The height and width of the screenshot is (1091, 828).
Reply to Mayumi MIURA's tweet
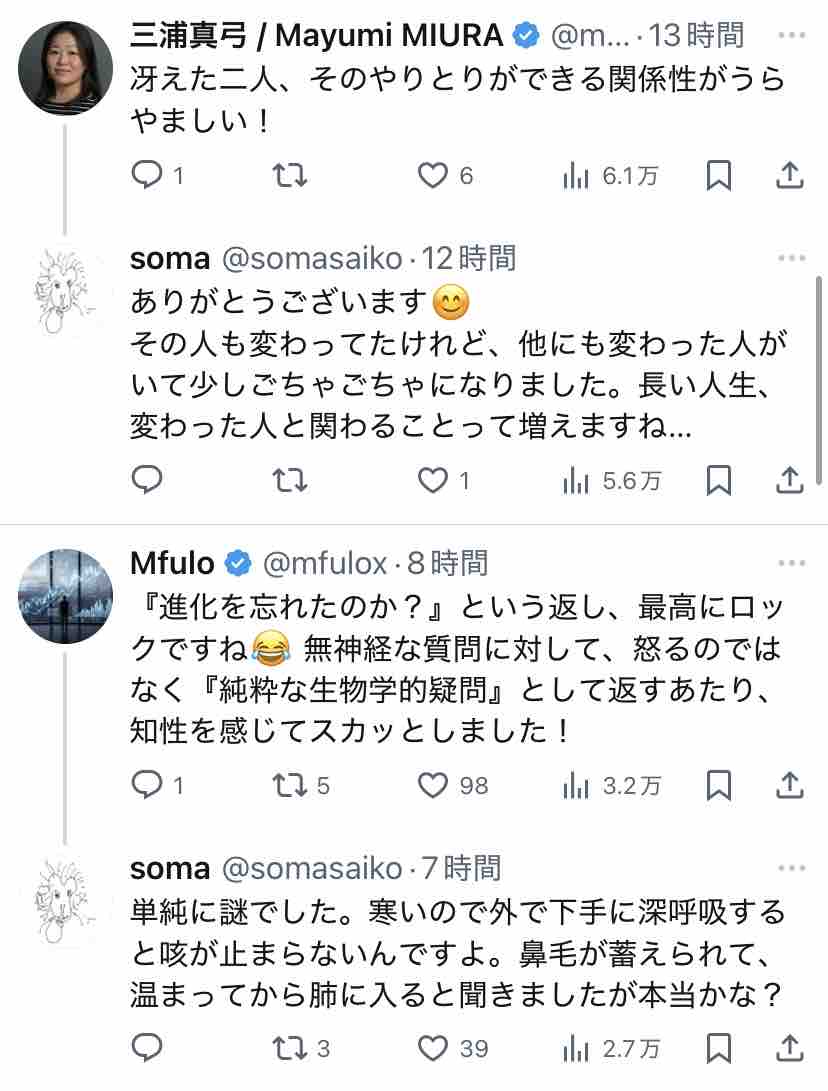(147, 176)
